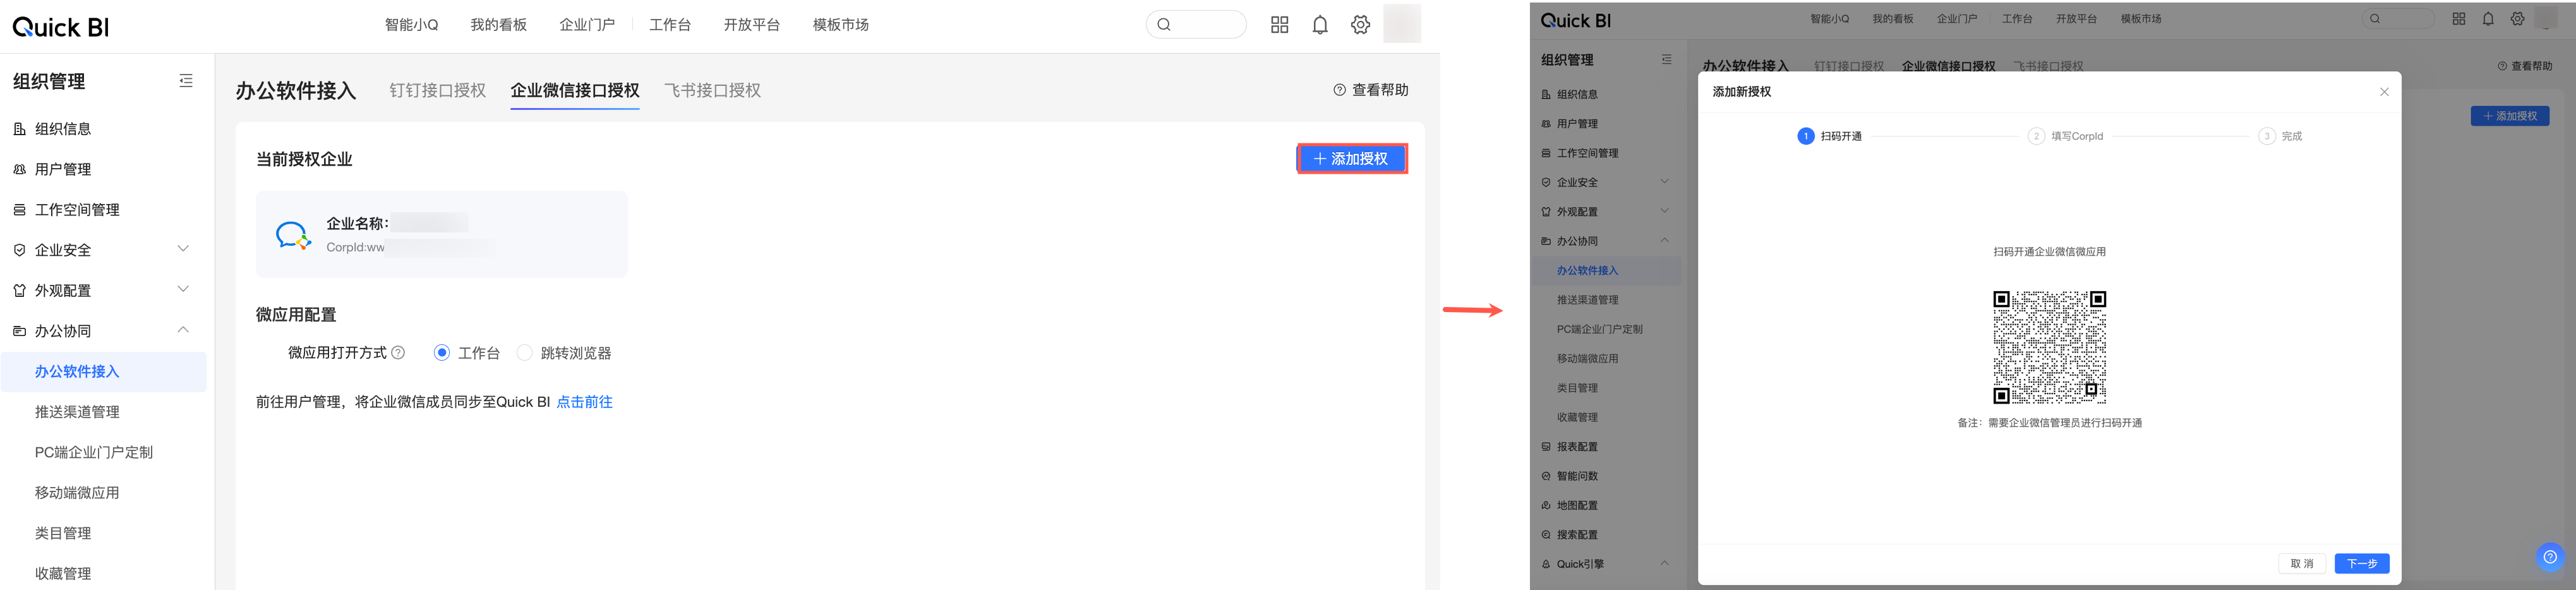The width and height of the screenshot is (2576, 590).
Task: Click step 3 完成 in the dialog
Action: pos(2280,136)
